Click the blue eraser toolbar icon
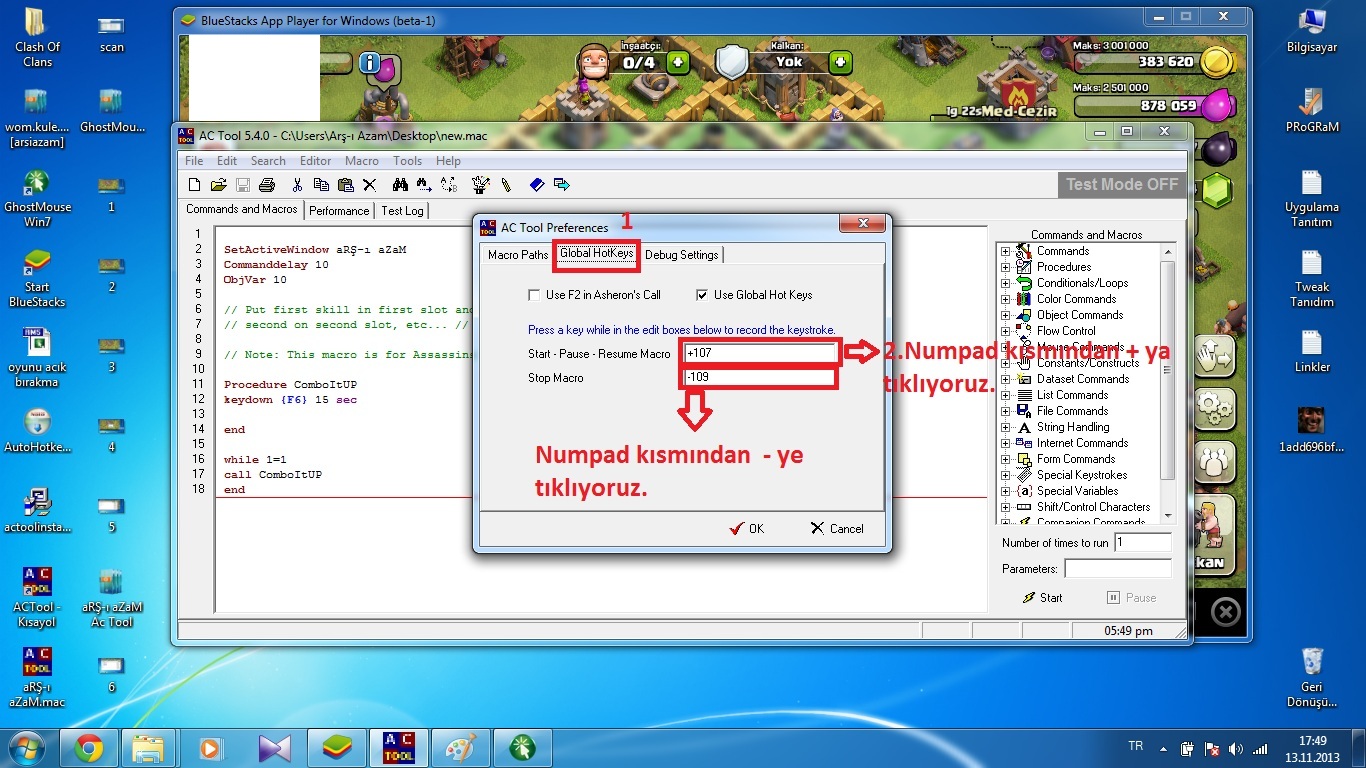 [537, 185]
